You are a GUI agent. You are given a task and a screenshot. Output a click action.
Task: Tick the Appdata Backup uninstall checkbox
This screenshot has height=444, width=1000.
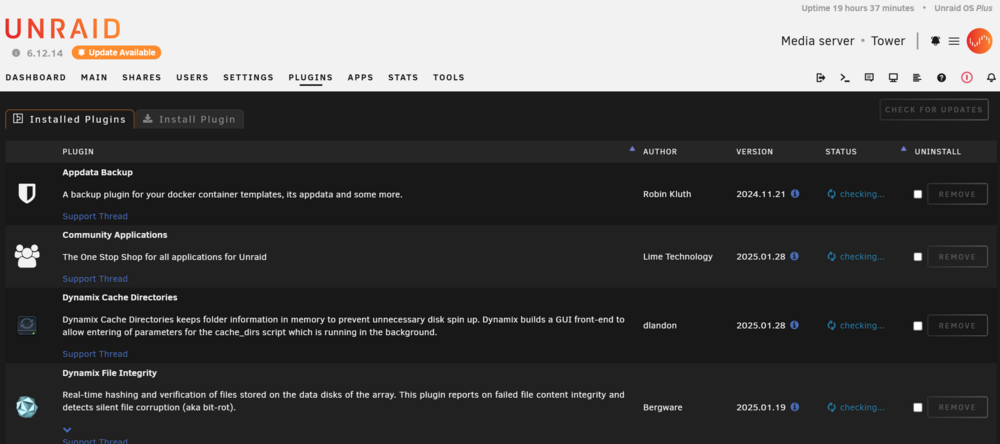click(x=918, y=195)
